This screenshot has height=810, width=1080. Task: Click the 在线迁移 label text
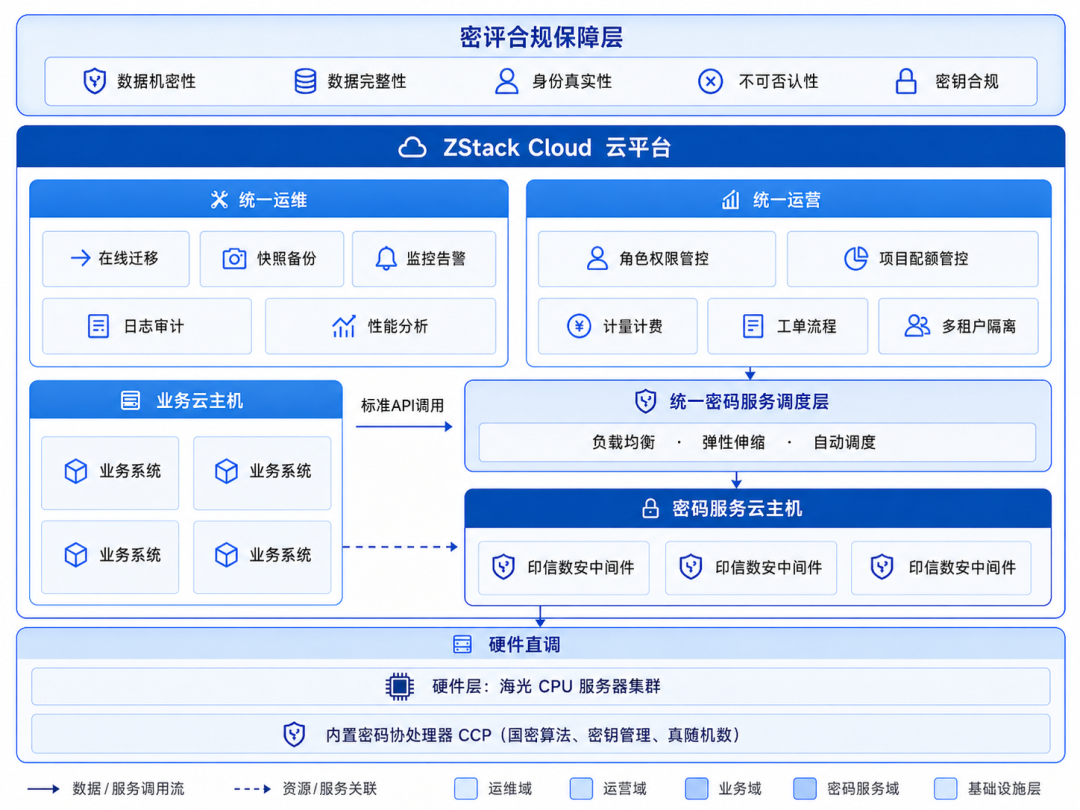(128, 258)
